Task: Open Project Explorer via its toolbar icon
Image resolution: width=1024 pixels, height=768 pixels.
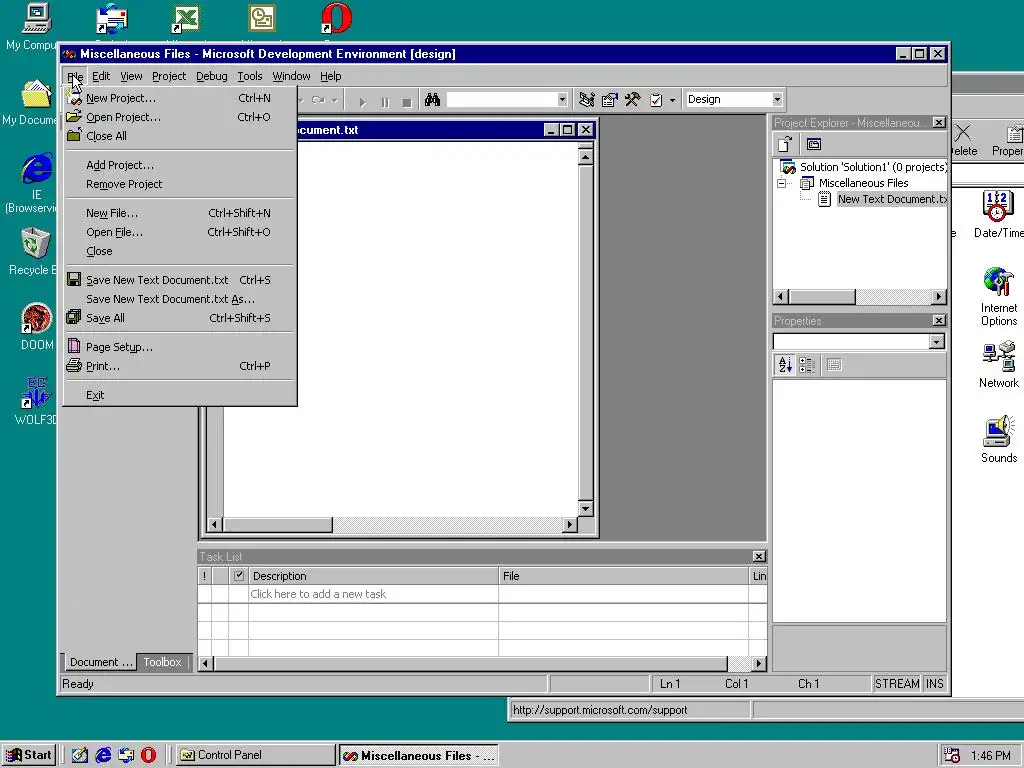Action: [x=586, y=100]
